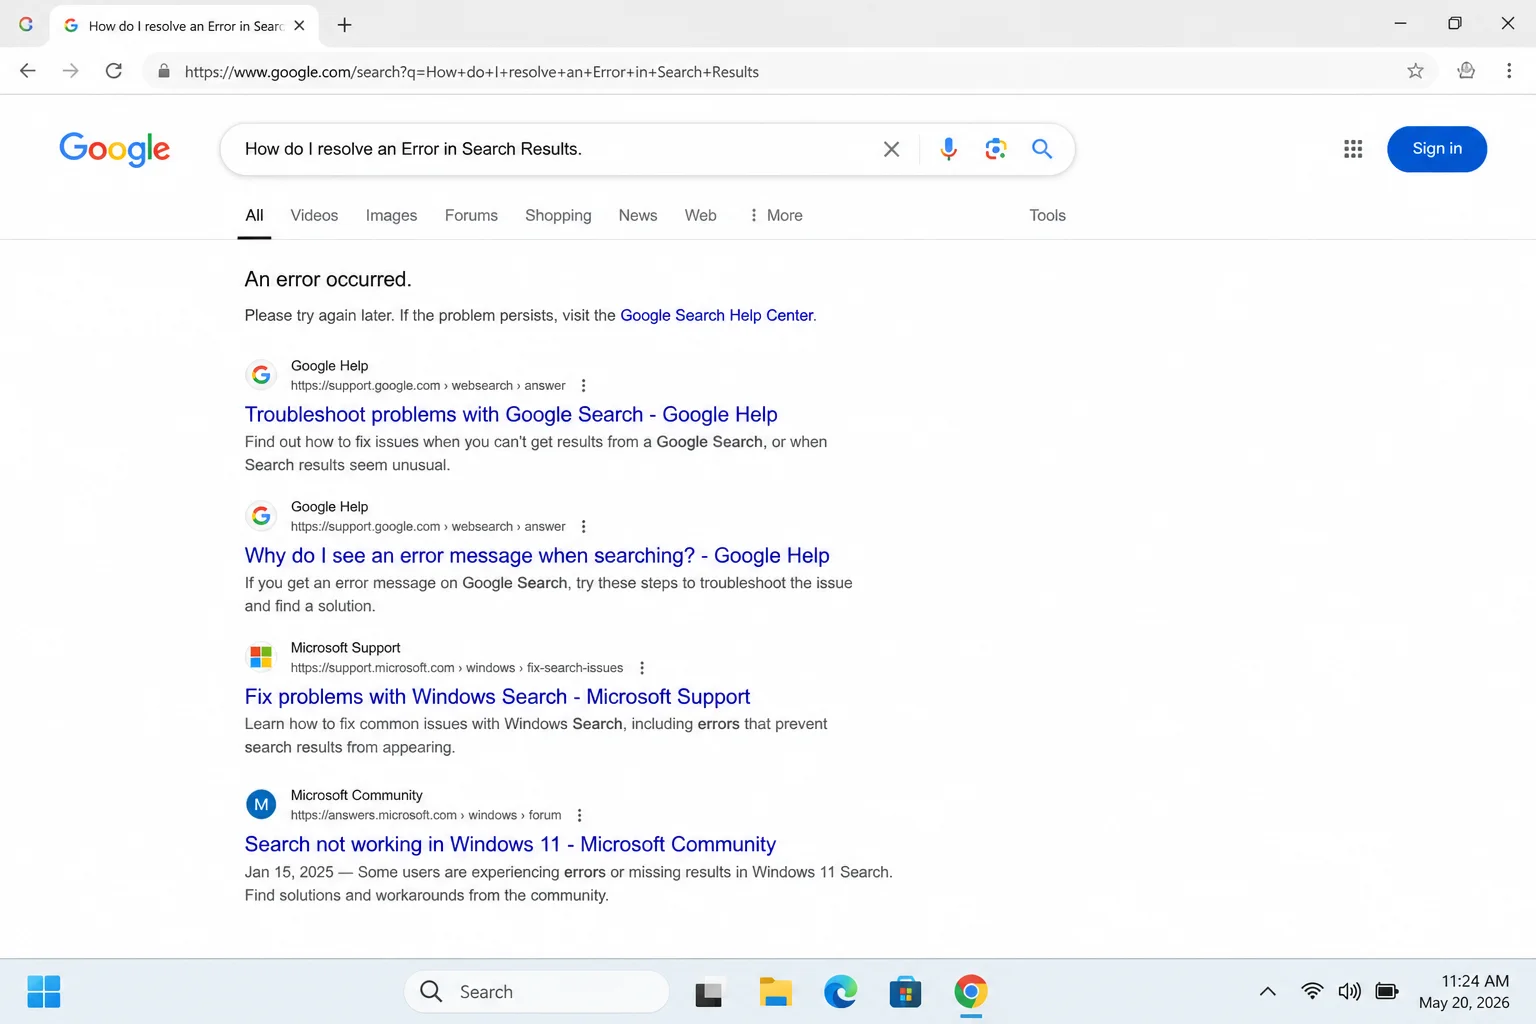
Task: Go back with the browser back arrow
Action: tap(28, 71)
